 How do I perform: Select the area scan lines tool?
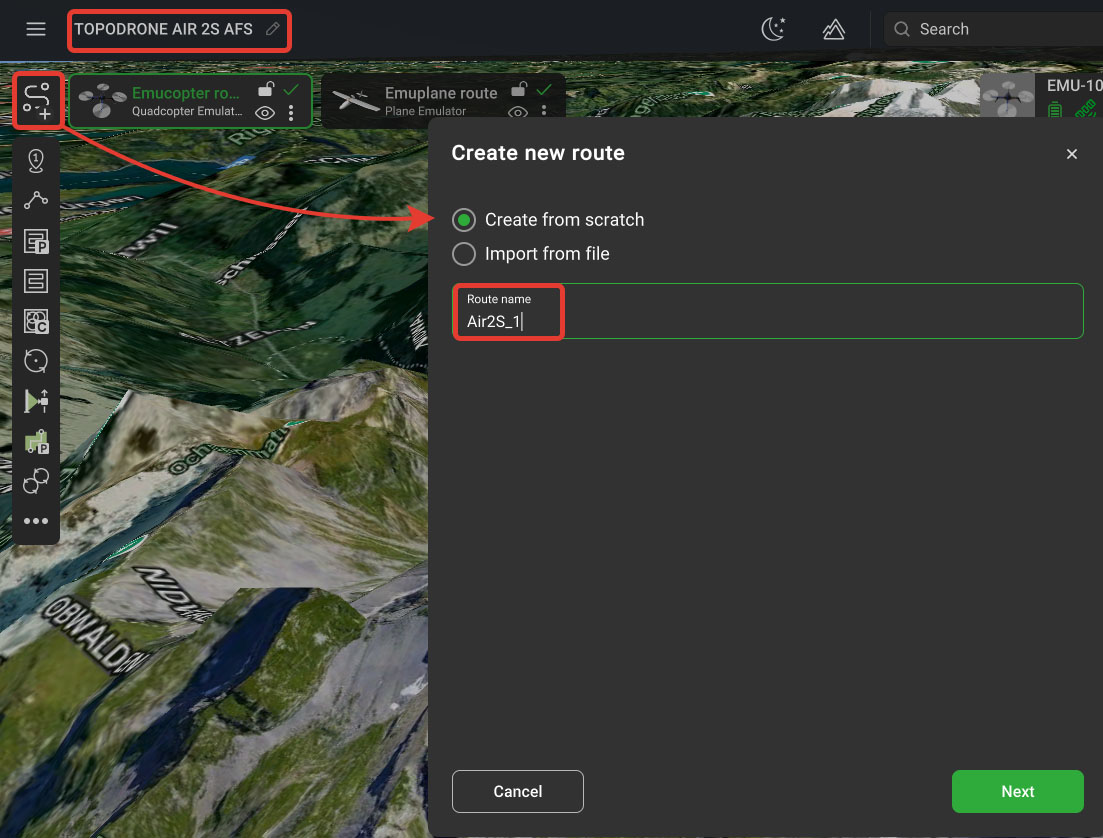pyautogui.click(x=36, y=281)
